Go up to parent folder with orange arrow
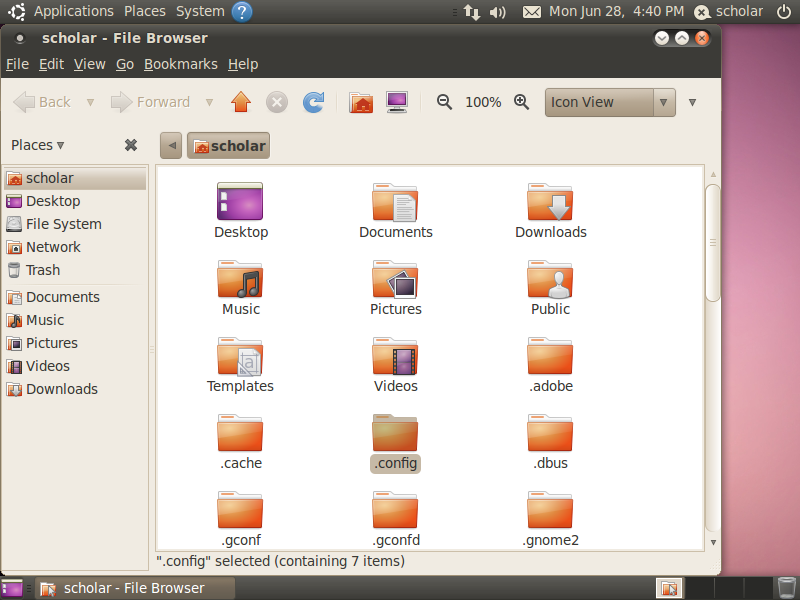800x600 pixels. click(x=241, y=102)
